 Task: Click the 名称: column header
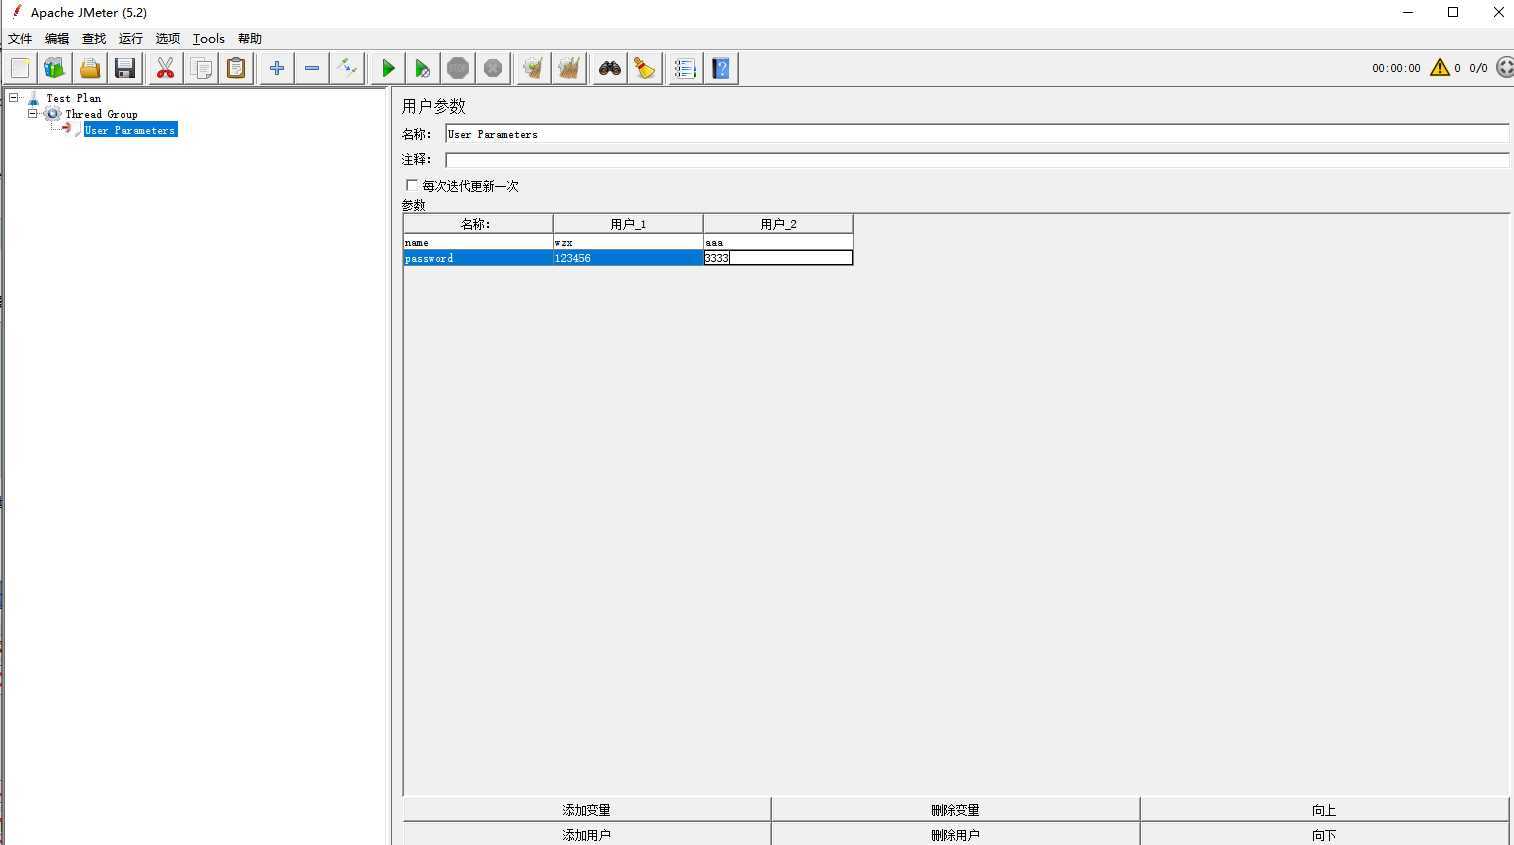click(x=478, y=224)
